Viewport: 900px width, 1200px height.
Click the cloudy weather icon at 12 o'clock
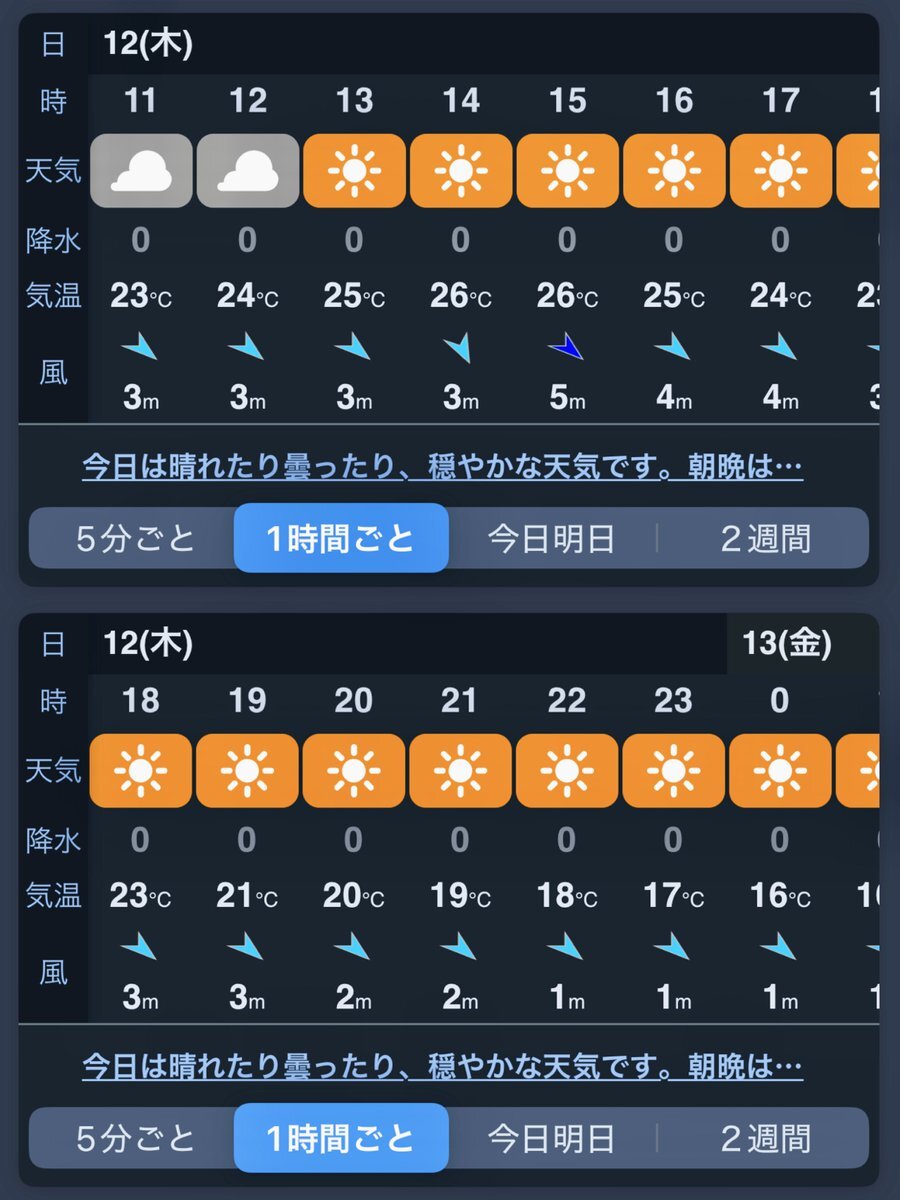pos(248,171)
